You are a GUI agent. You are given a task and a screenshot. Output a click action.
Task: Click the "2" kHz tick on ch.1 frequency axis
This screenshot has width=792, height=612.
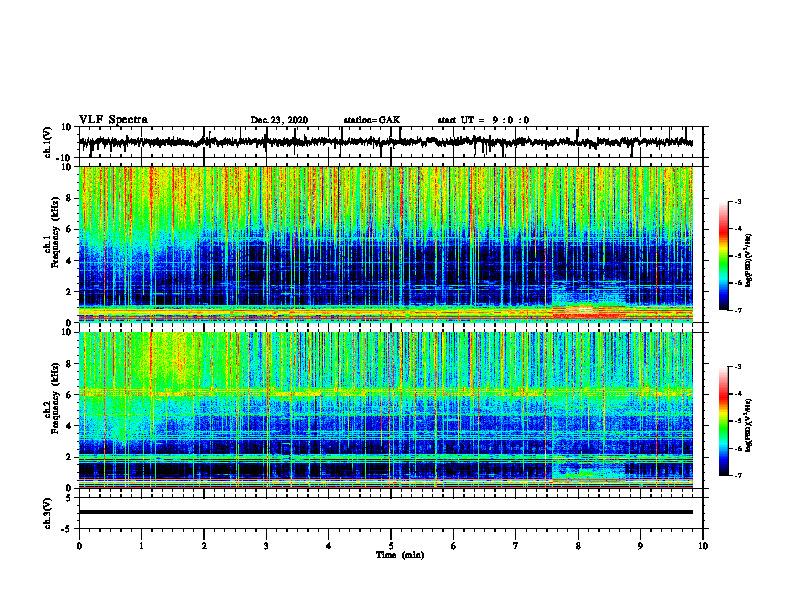click(70, 292)
